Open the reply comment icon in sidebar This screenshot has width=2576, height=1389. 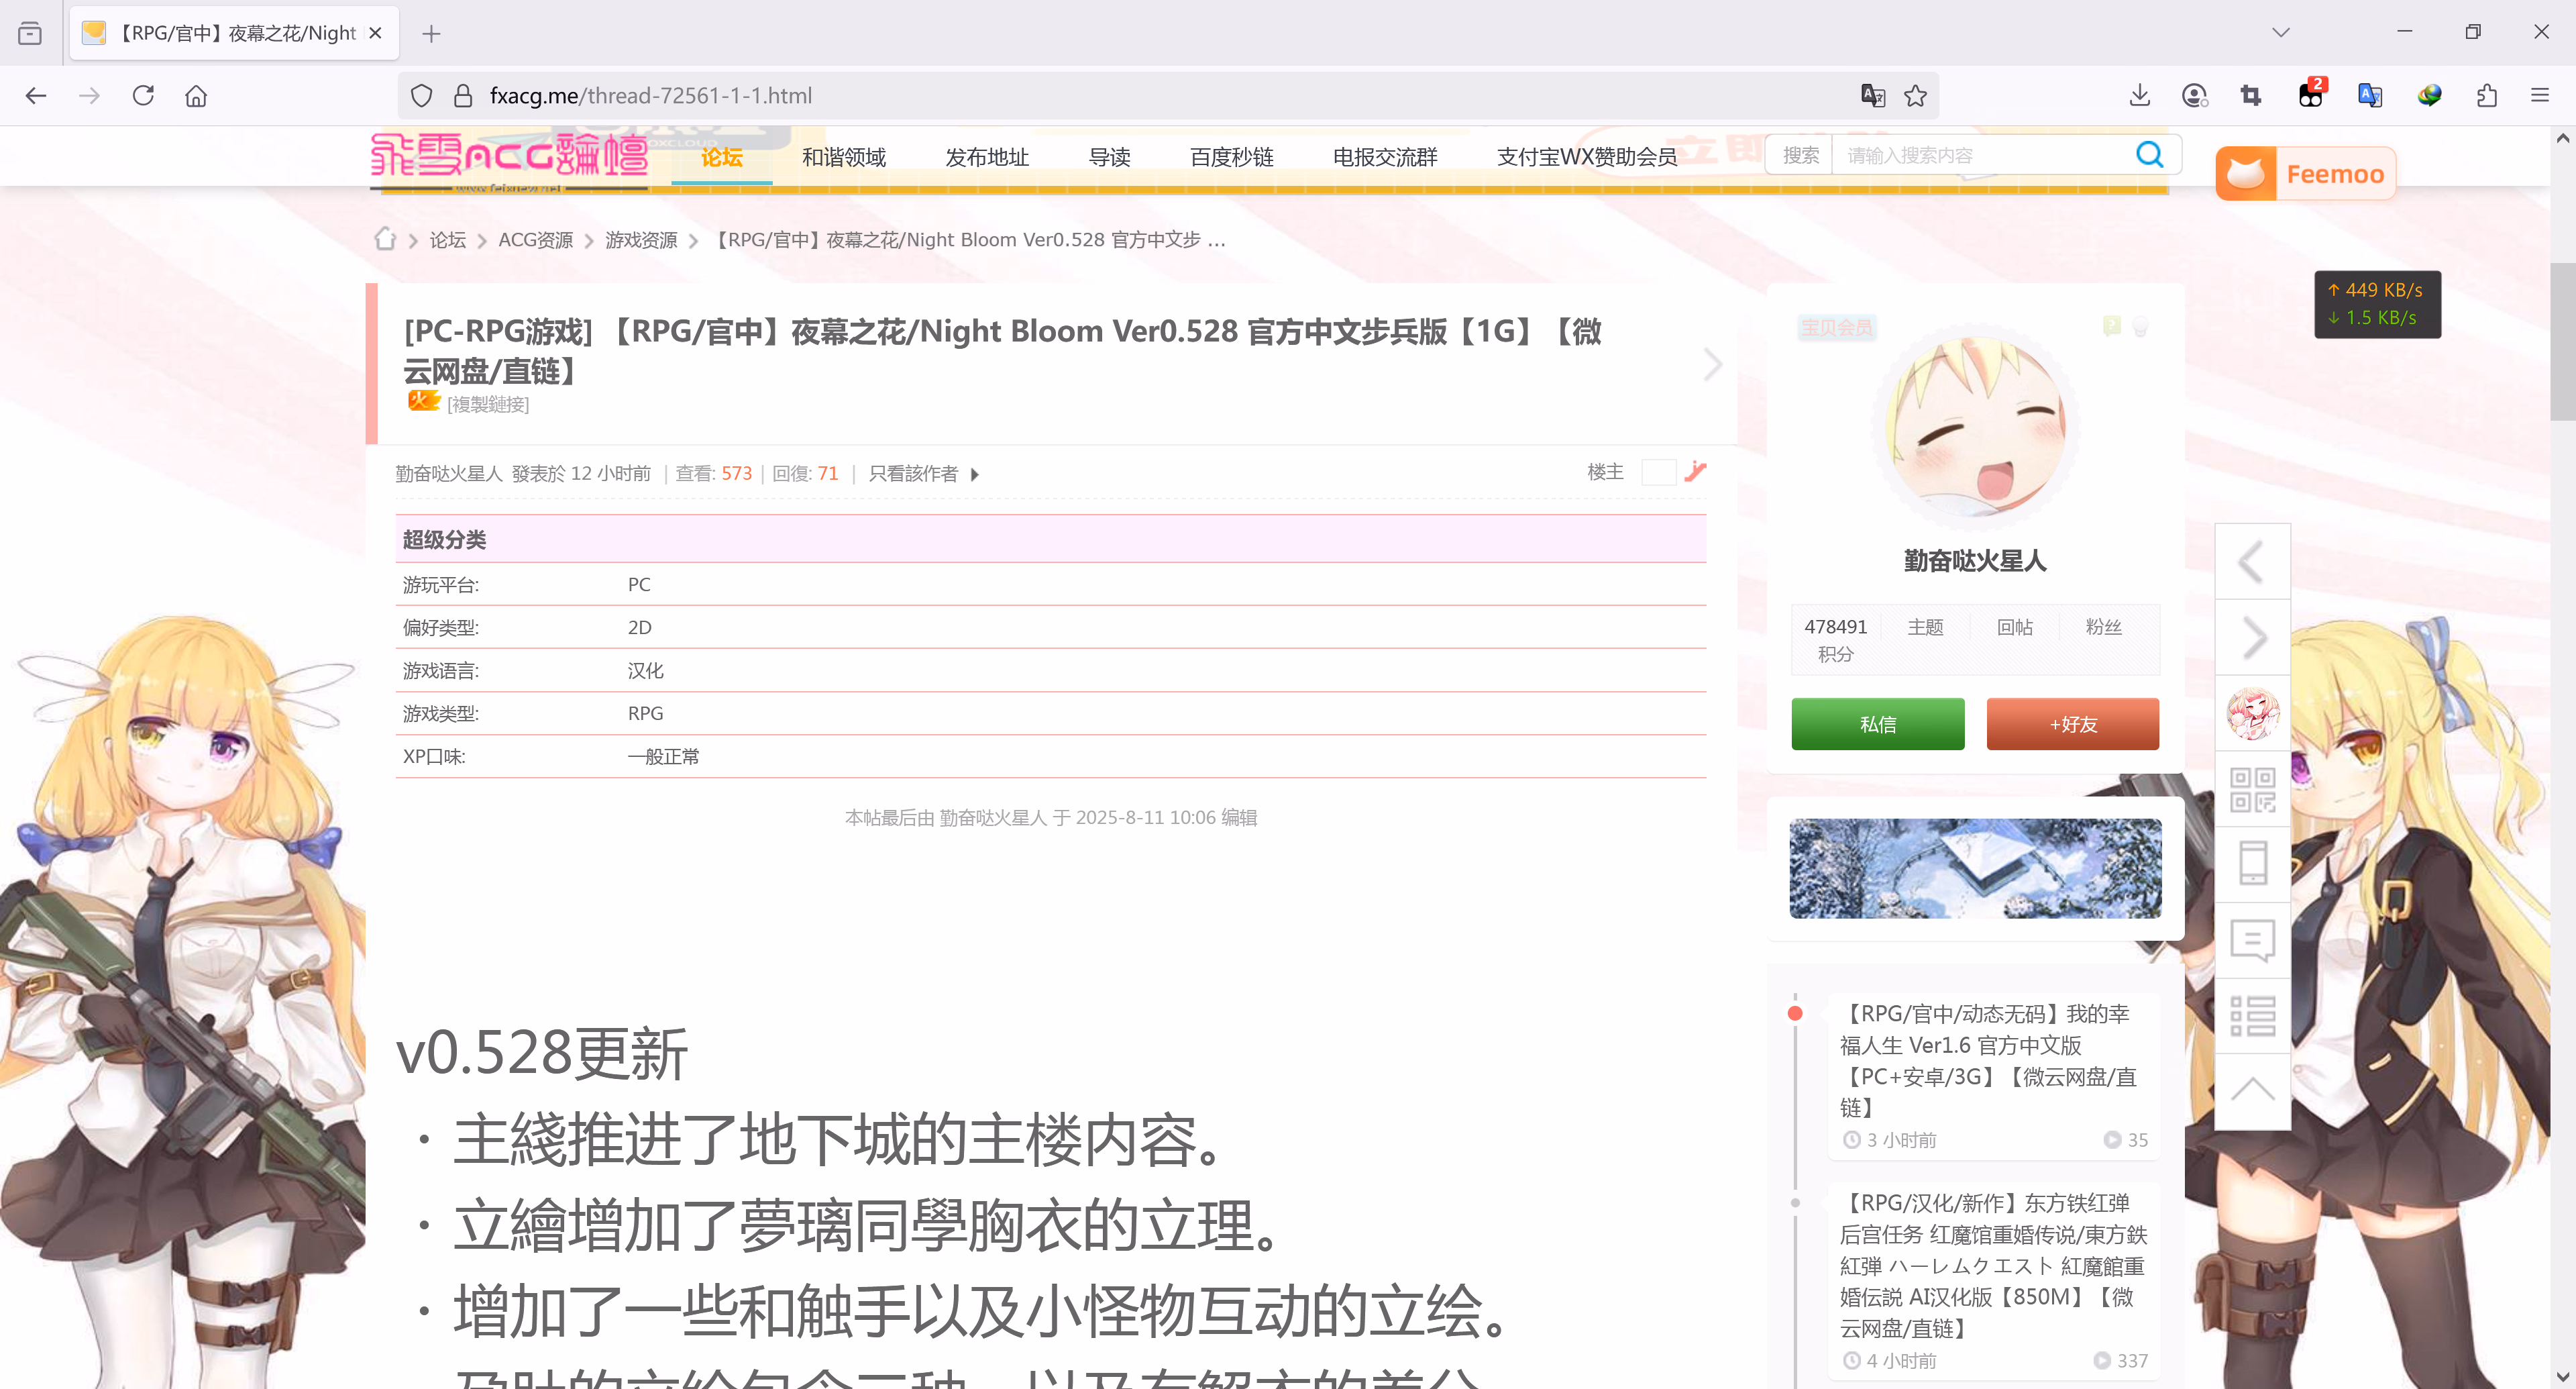[2252, 940]
